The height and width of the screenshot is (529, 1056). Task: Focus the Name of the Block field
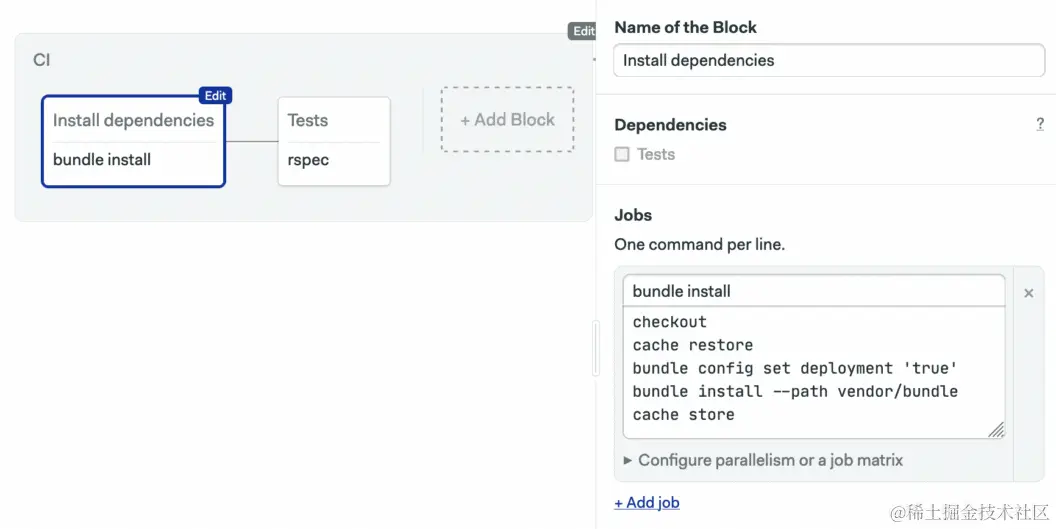click(828, 60)
